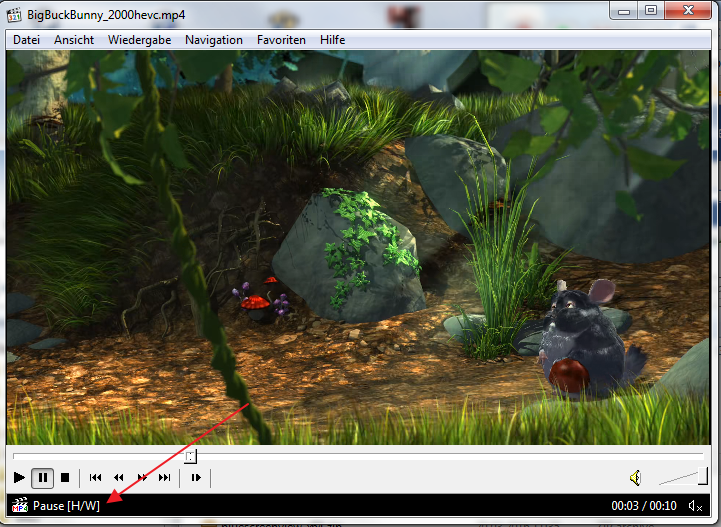Click the video display area

(359, 247)
